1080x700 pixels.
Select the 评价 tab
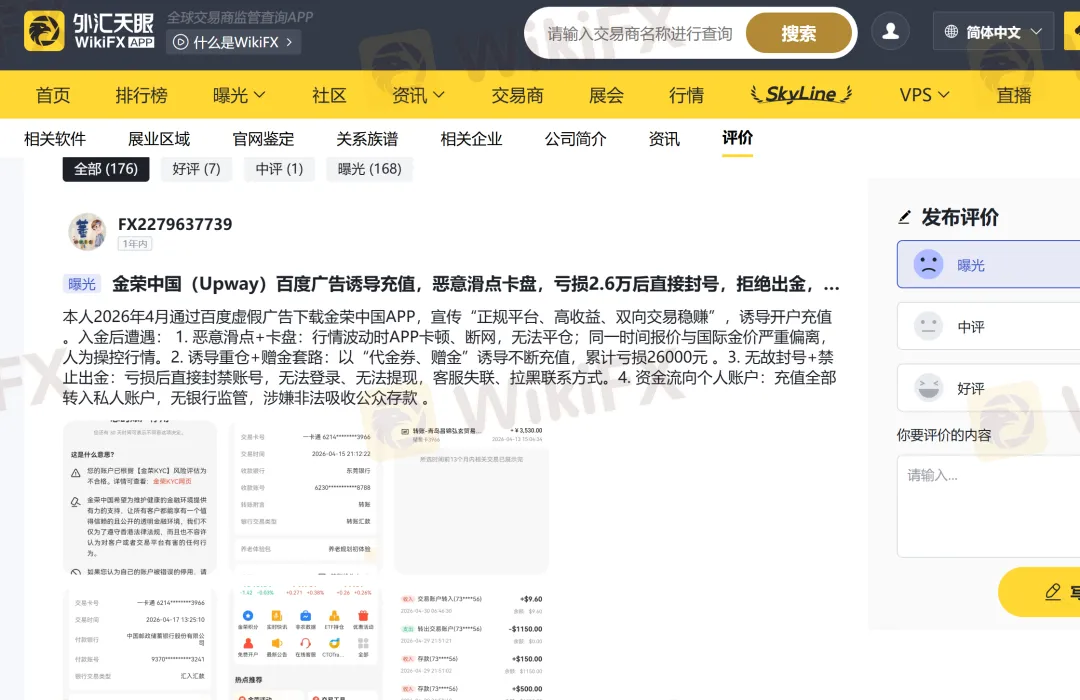[x=737, y=138]
